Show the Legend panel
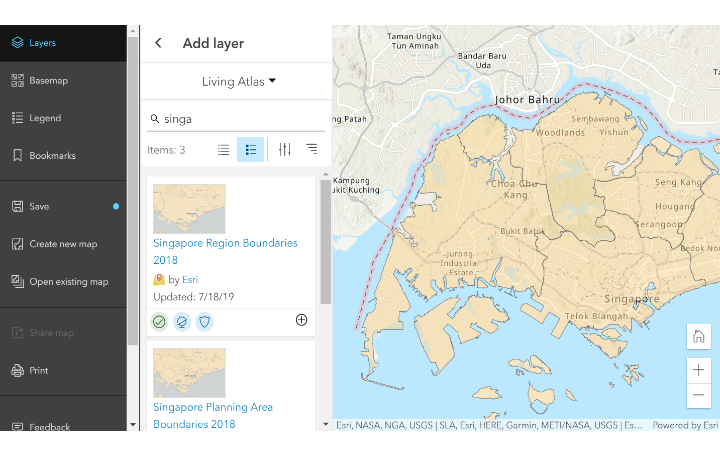 click(x=63, y=118)
